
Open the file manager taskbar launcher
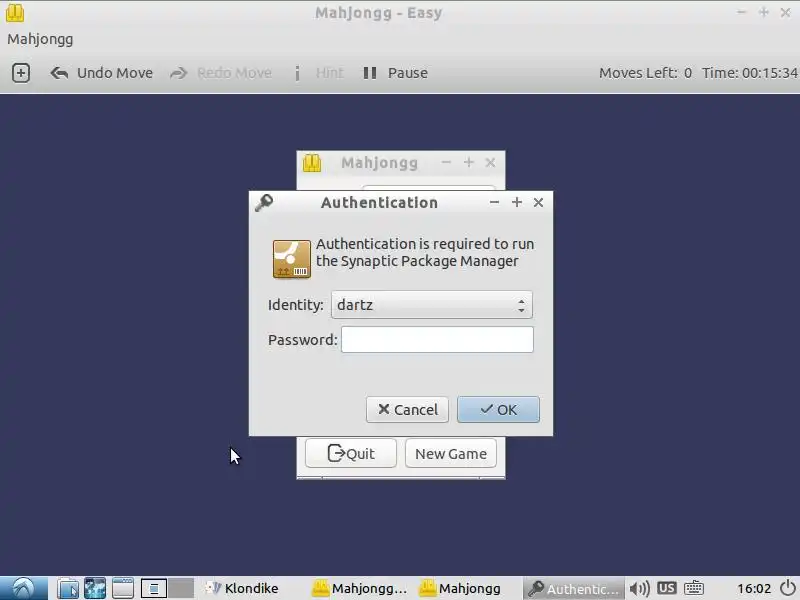click(67, 588)
